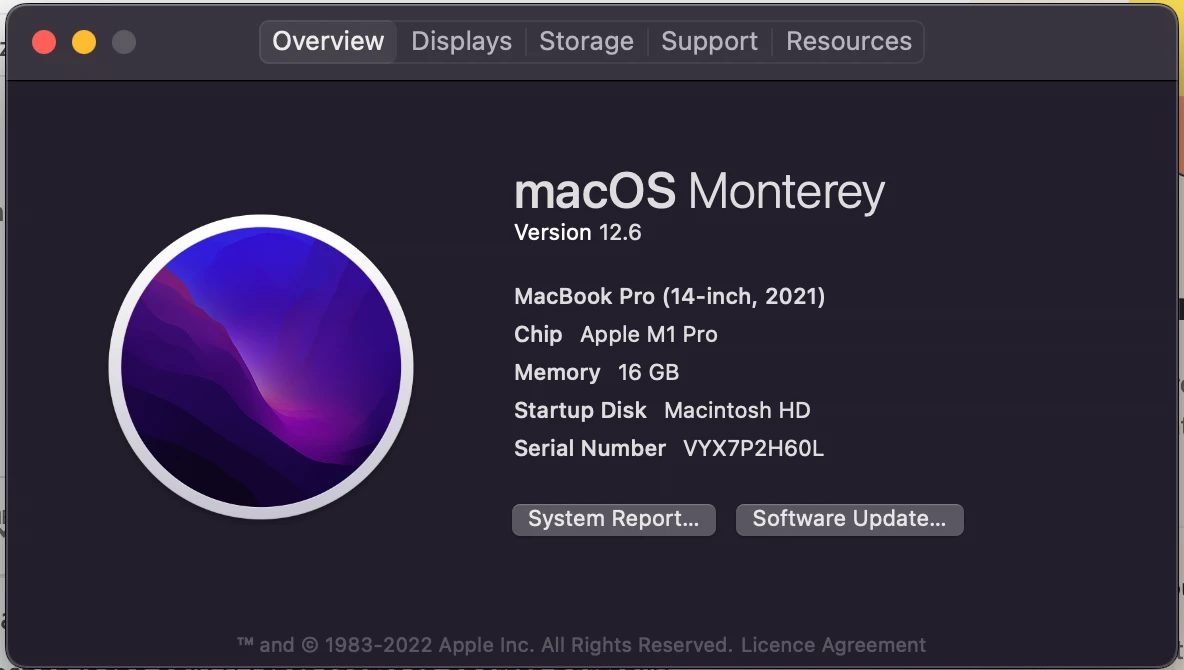Close the About This Mac window
1184x670 pixels.
(x=45, y=42)
